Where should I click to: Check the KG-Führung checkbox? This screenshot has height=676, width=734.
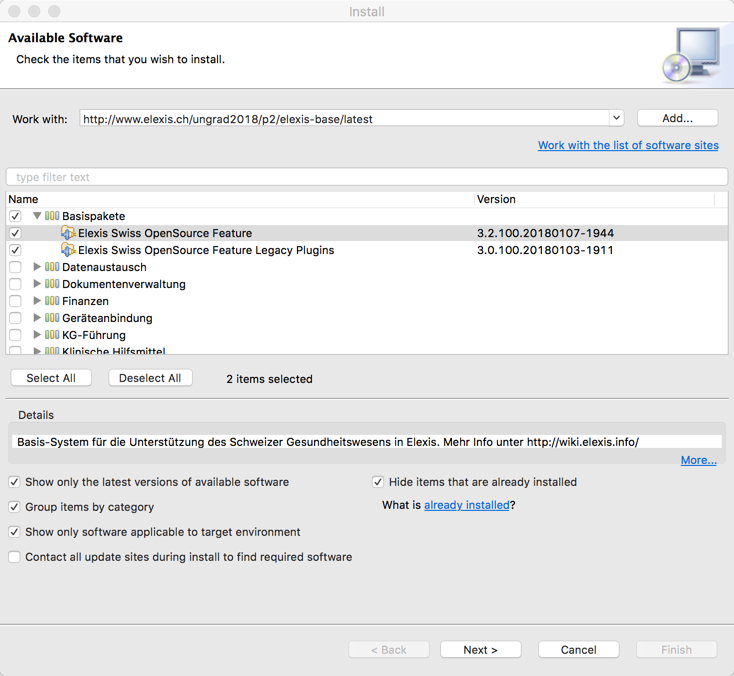[x=15, y=335]
